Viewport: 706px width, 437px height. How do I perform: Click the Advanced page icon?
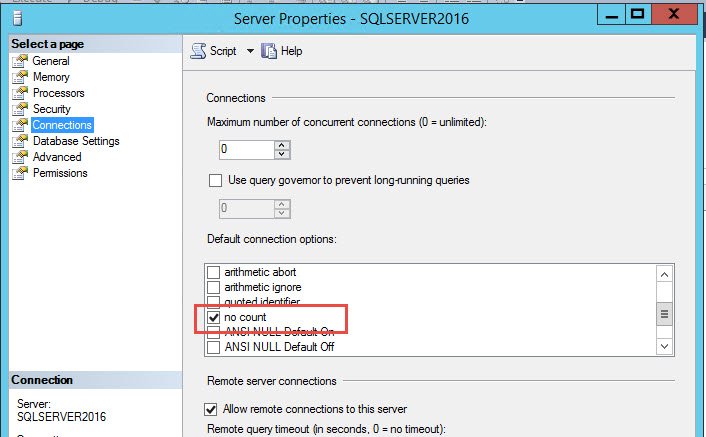[x=20, y=157]
